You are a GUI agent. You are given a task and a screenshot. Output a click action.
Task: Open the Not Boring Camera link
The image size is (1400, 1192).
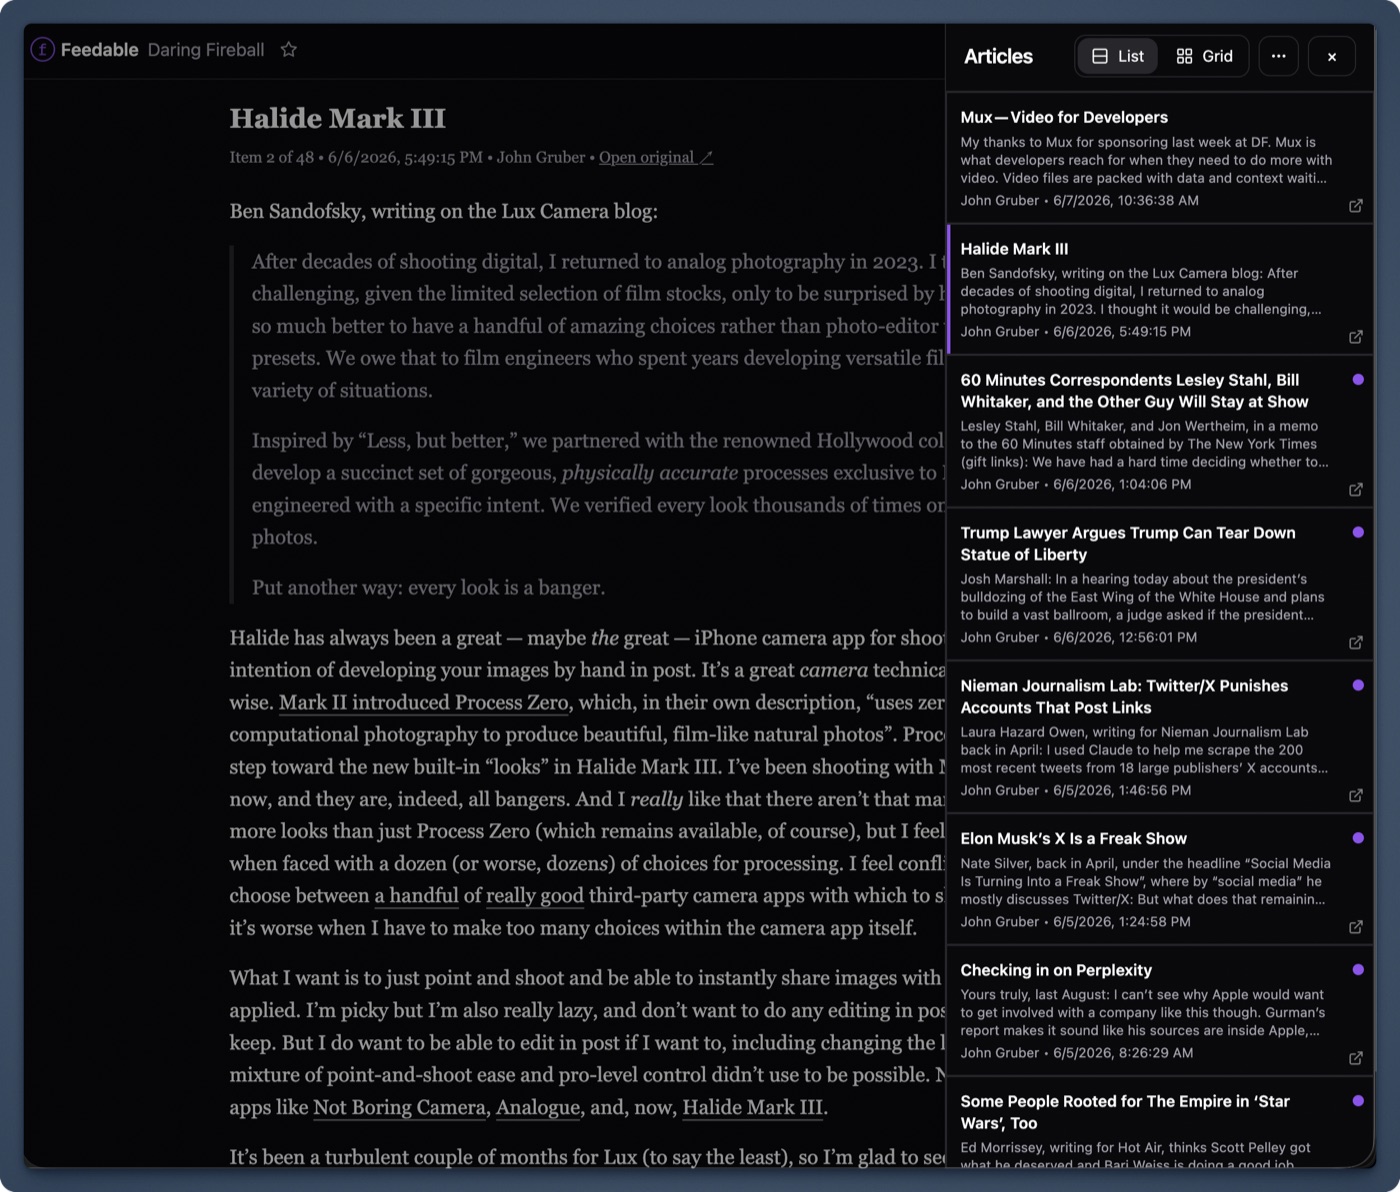(399, 1108)
